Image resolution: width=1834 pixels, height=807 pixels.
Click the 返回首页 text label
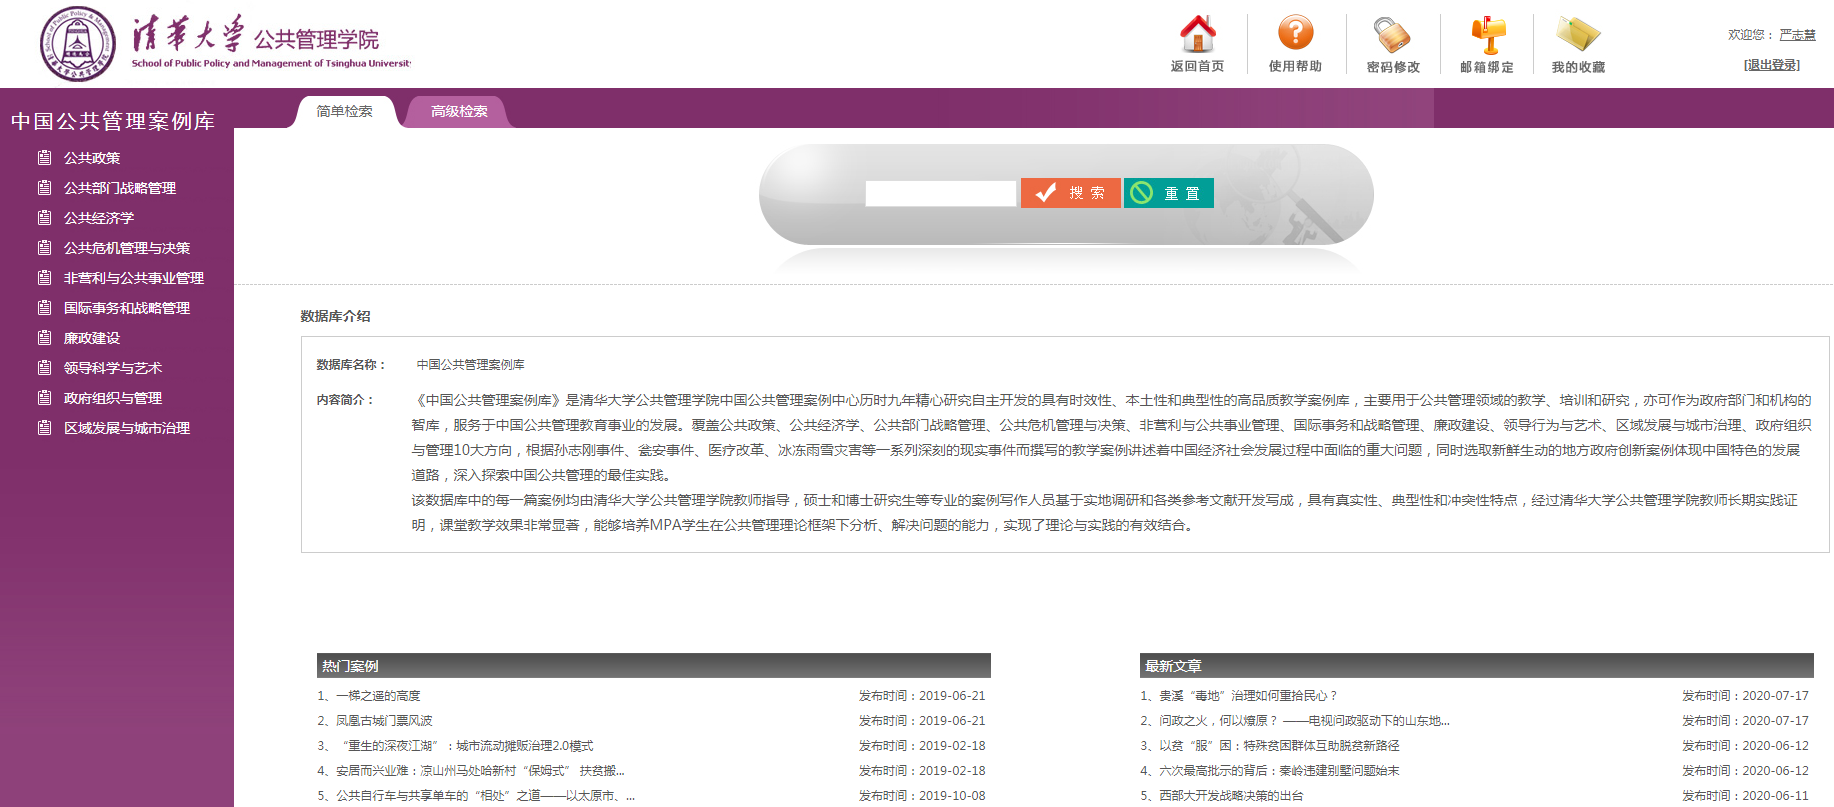tap(1197, 67)
